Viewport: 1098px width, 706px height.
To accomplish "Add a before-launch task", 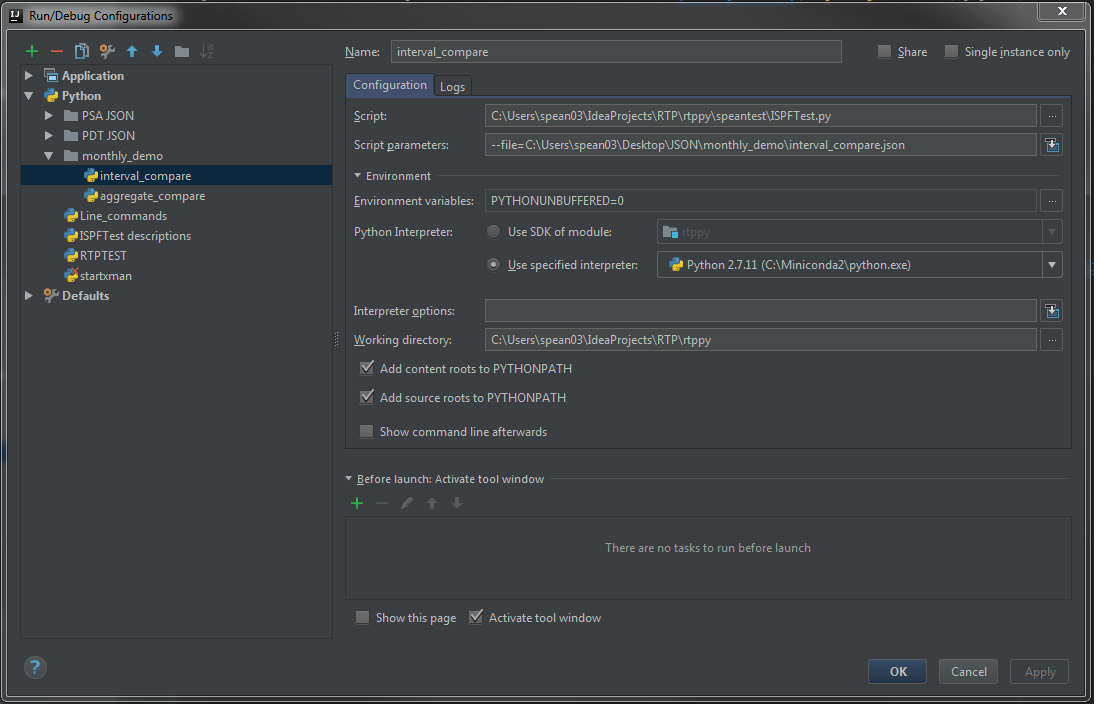I will tap(357, 503).
